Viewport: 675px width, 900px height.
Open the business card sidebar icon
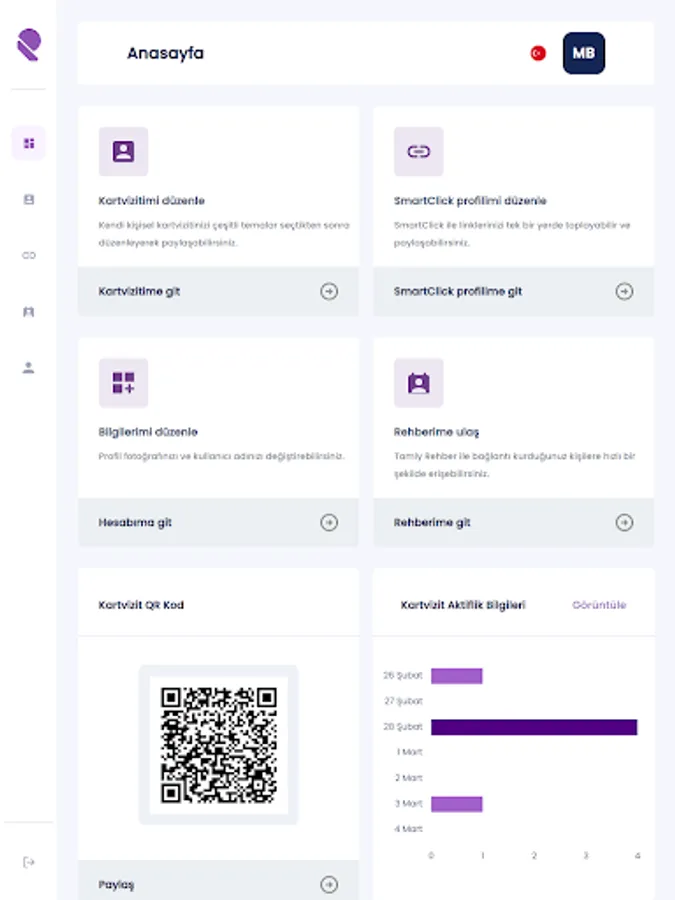[29, 199]
